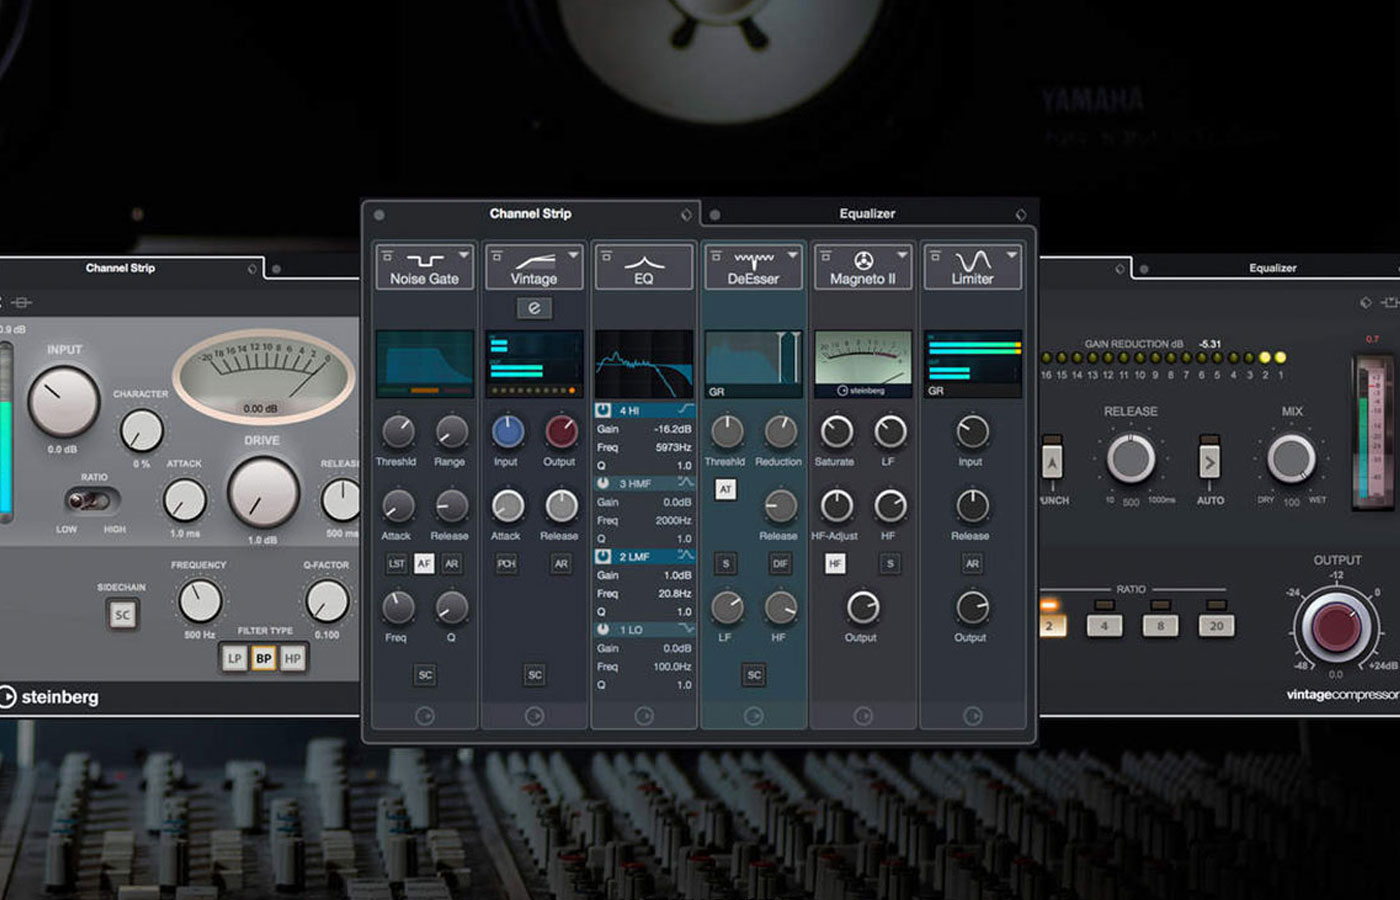Click the DRIVE knob in the left window
The width and height of the screenshot is (1400, 900).
[263, 493]
